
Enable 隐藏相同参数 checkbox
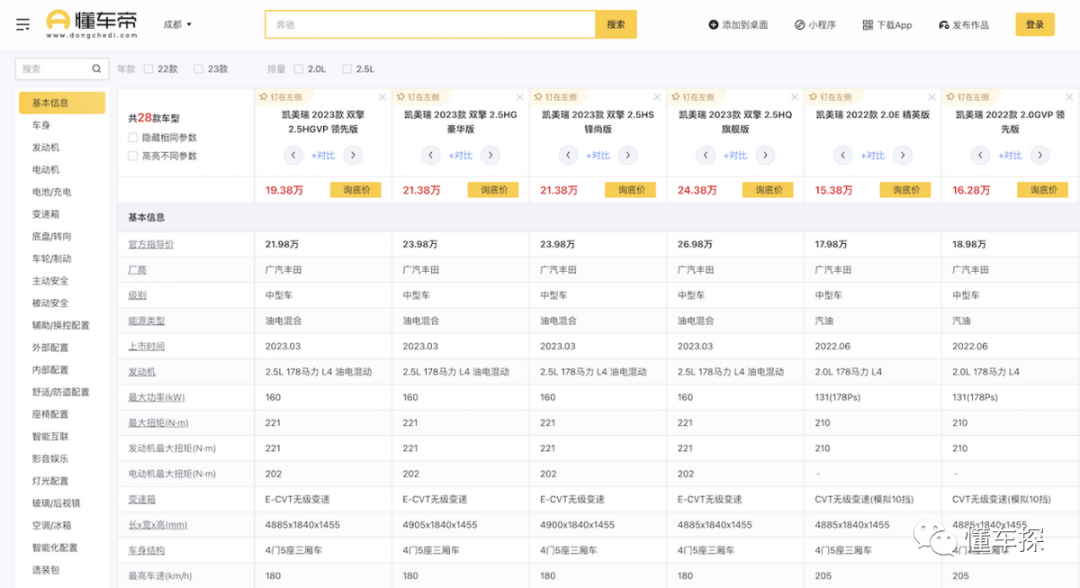click(133, 138)
